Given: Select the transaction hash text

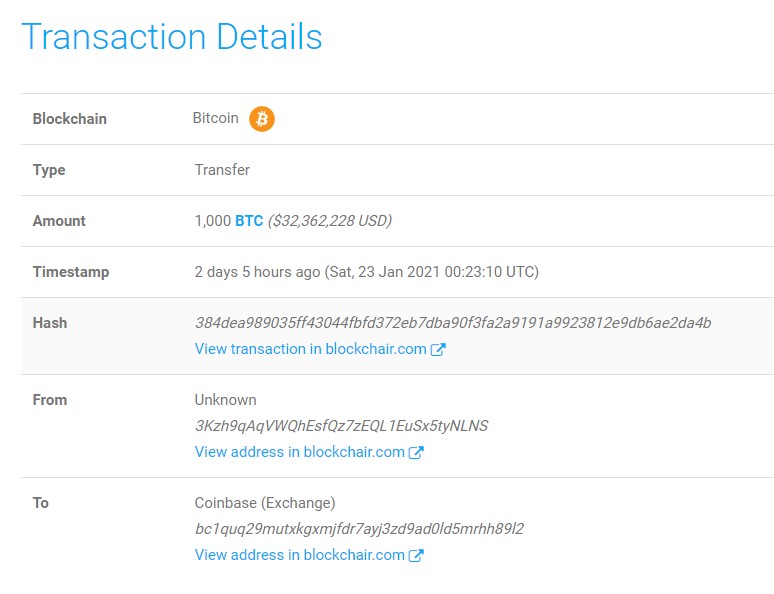Looking at the screenshot, I should point(453,323).
